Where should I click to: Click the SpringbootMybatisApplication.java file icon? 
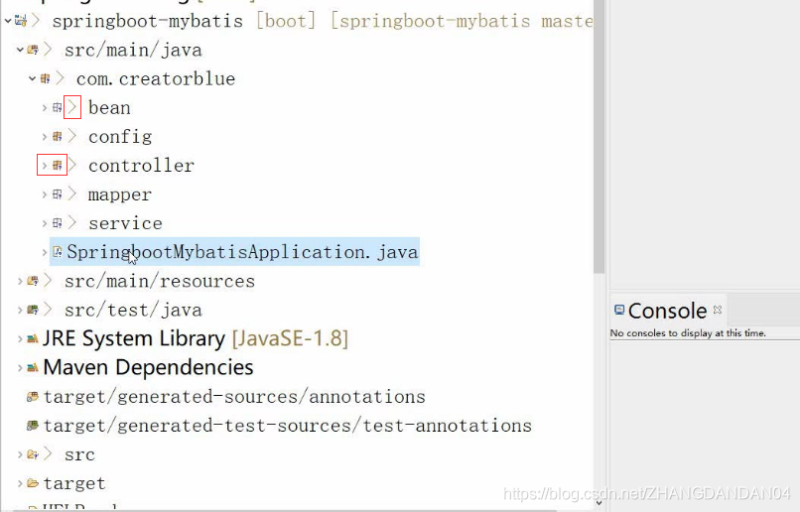[58, 252]
